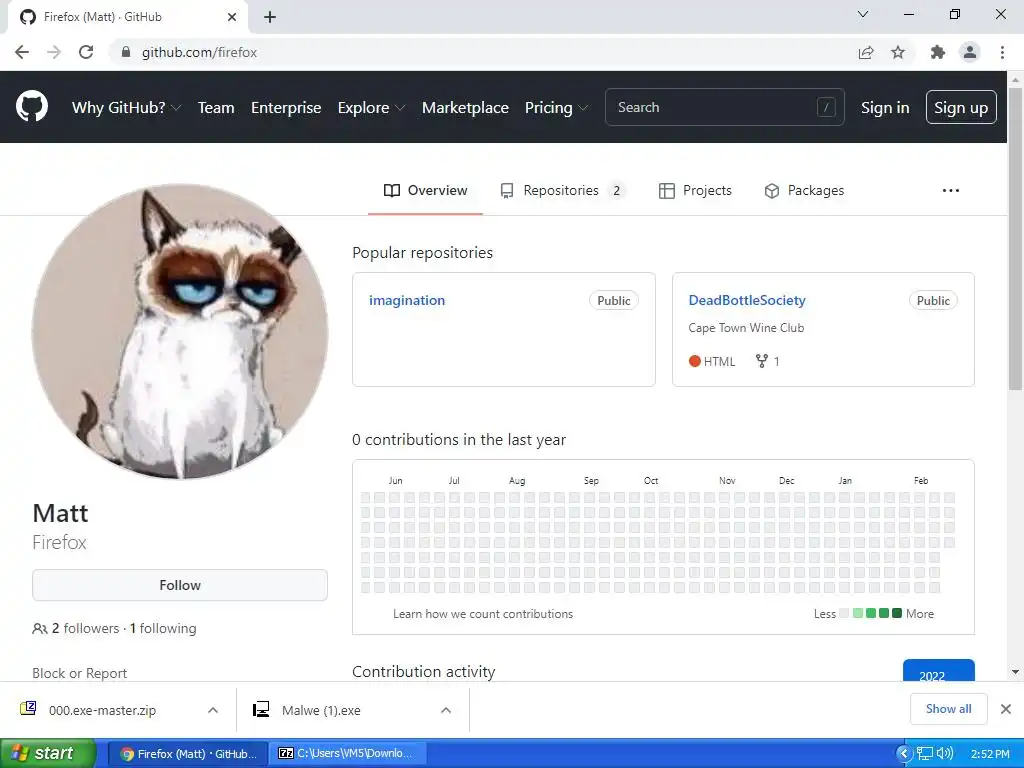Expand hidden tray icons arrow

[904, 754]
